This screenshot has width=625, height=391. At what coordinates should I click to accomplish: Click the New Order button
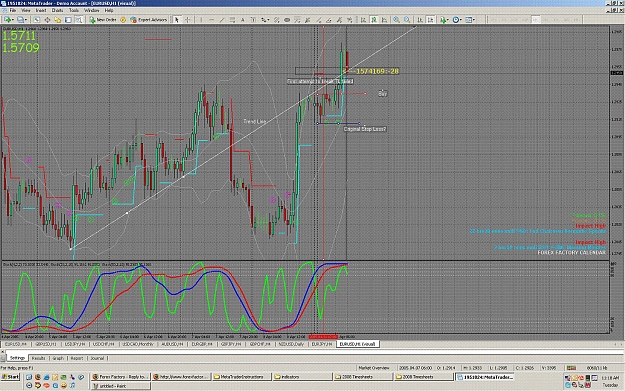(x=103, y=20)
